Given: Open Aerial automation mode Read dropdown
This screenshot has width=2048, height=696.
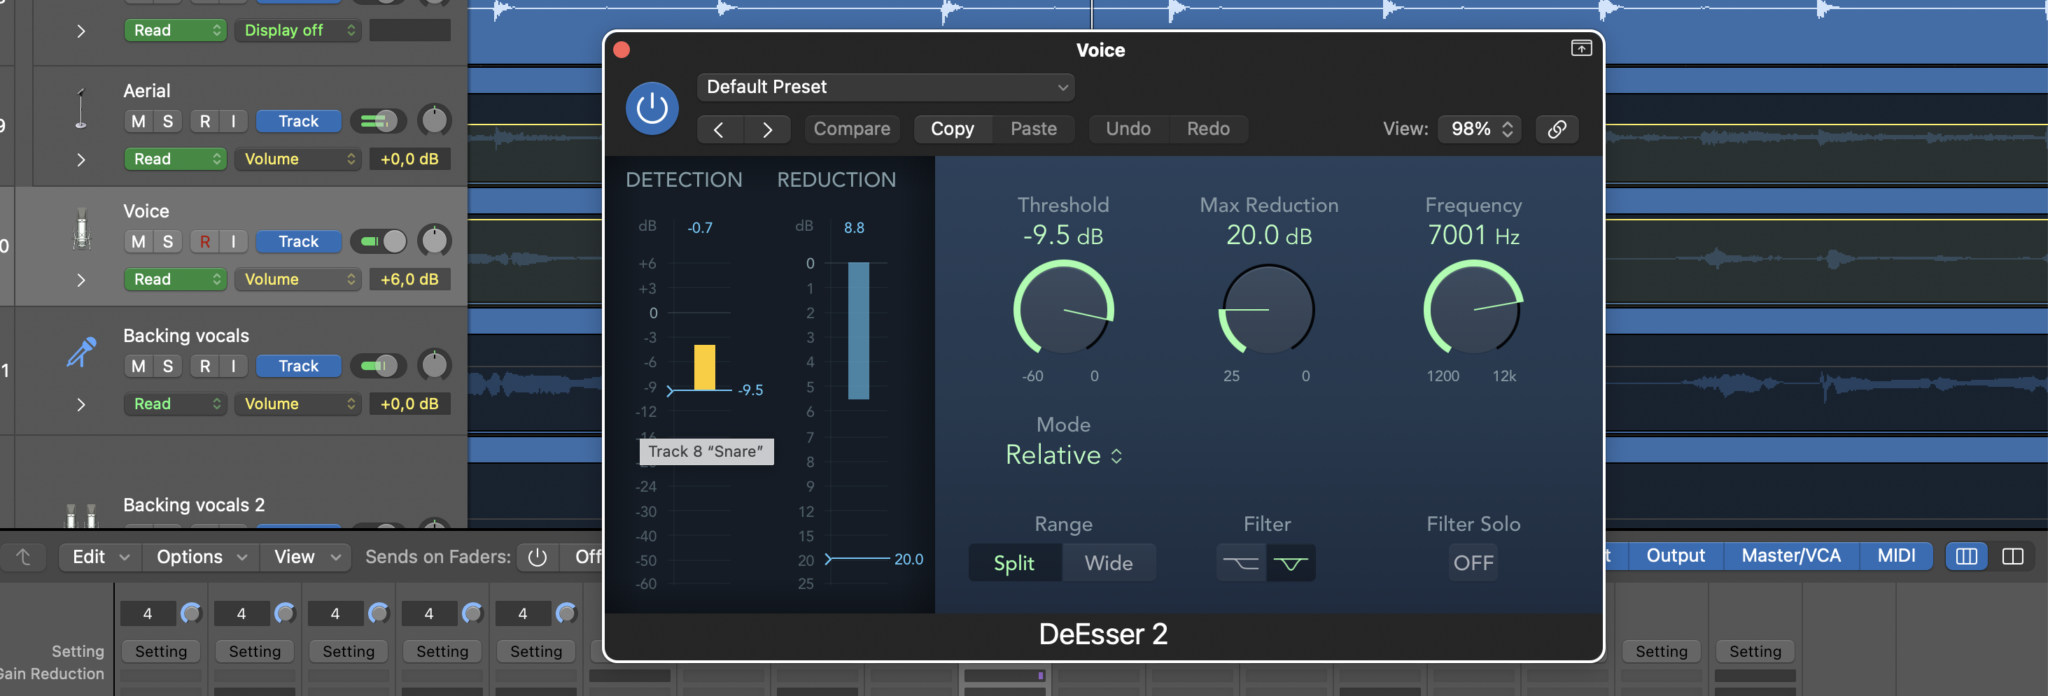Looking at the screenshot, I should click(x=175, y=159).
